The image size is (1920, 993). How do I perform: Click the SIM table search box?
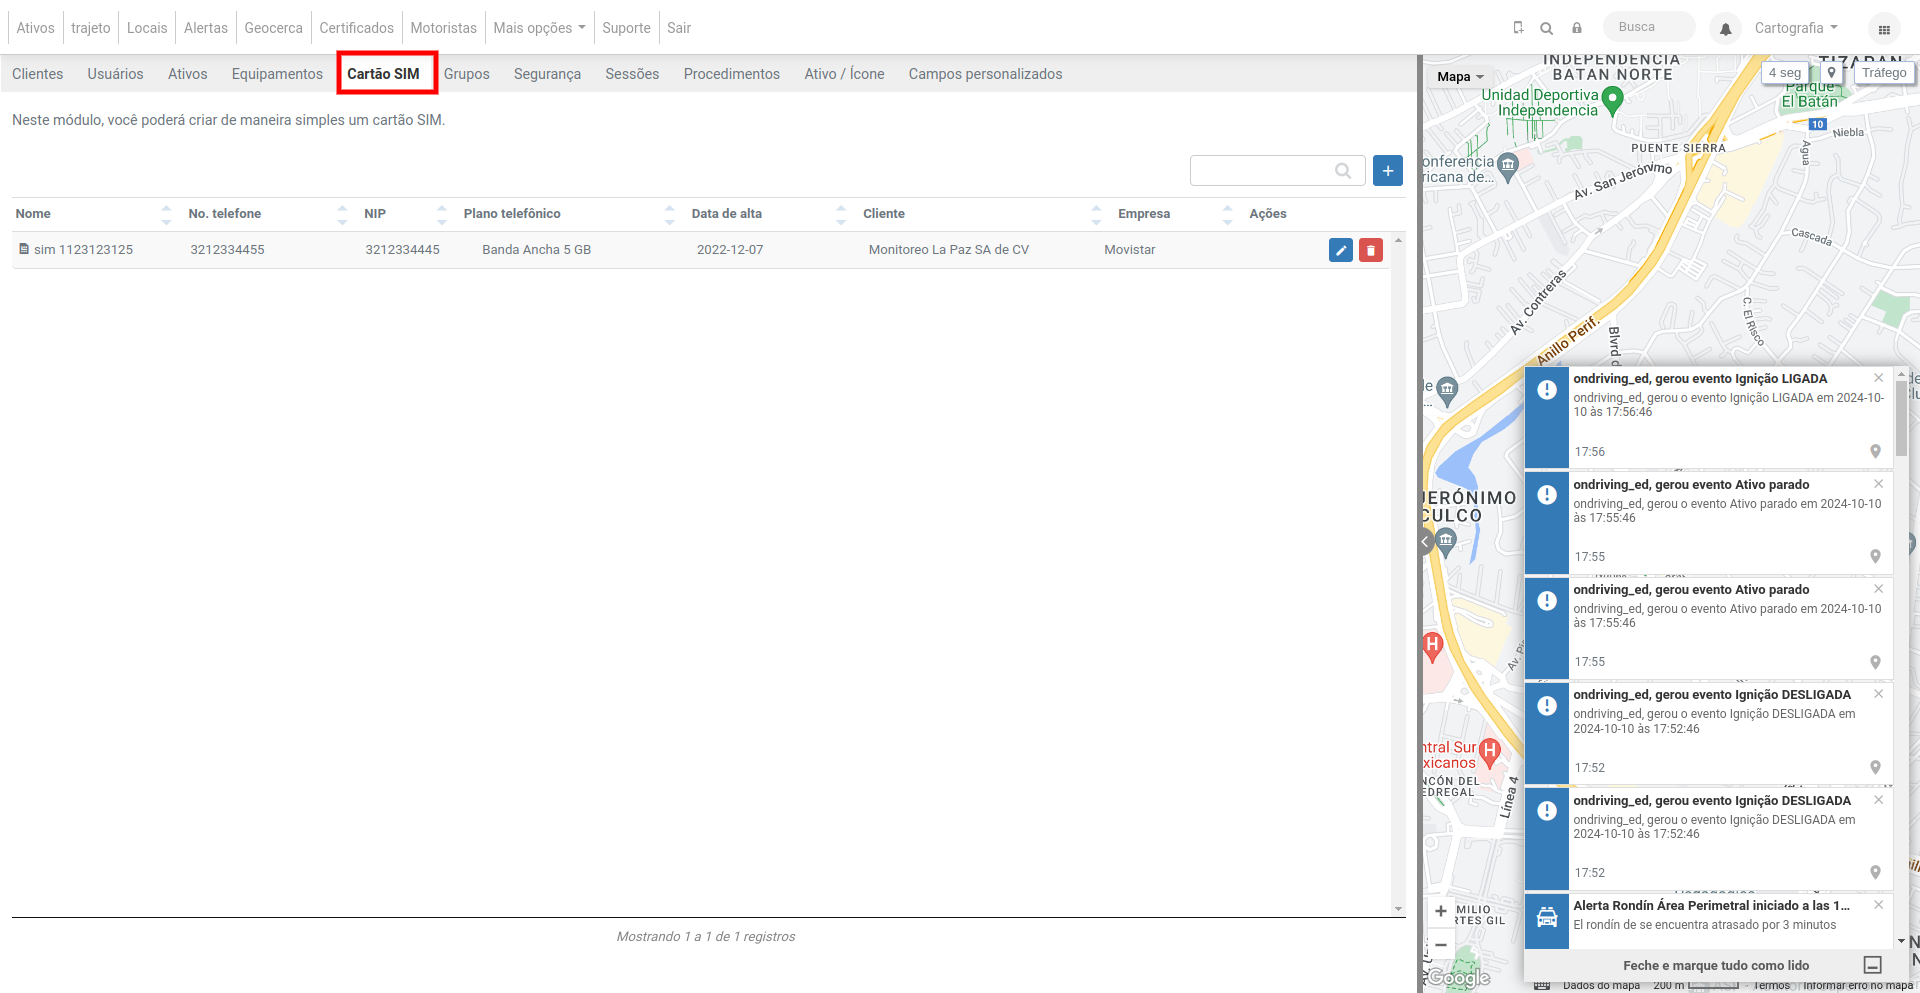(1277, 170)
